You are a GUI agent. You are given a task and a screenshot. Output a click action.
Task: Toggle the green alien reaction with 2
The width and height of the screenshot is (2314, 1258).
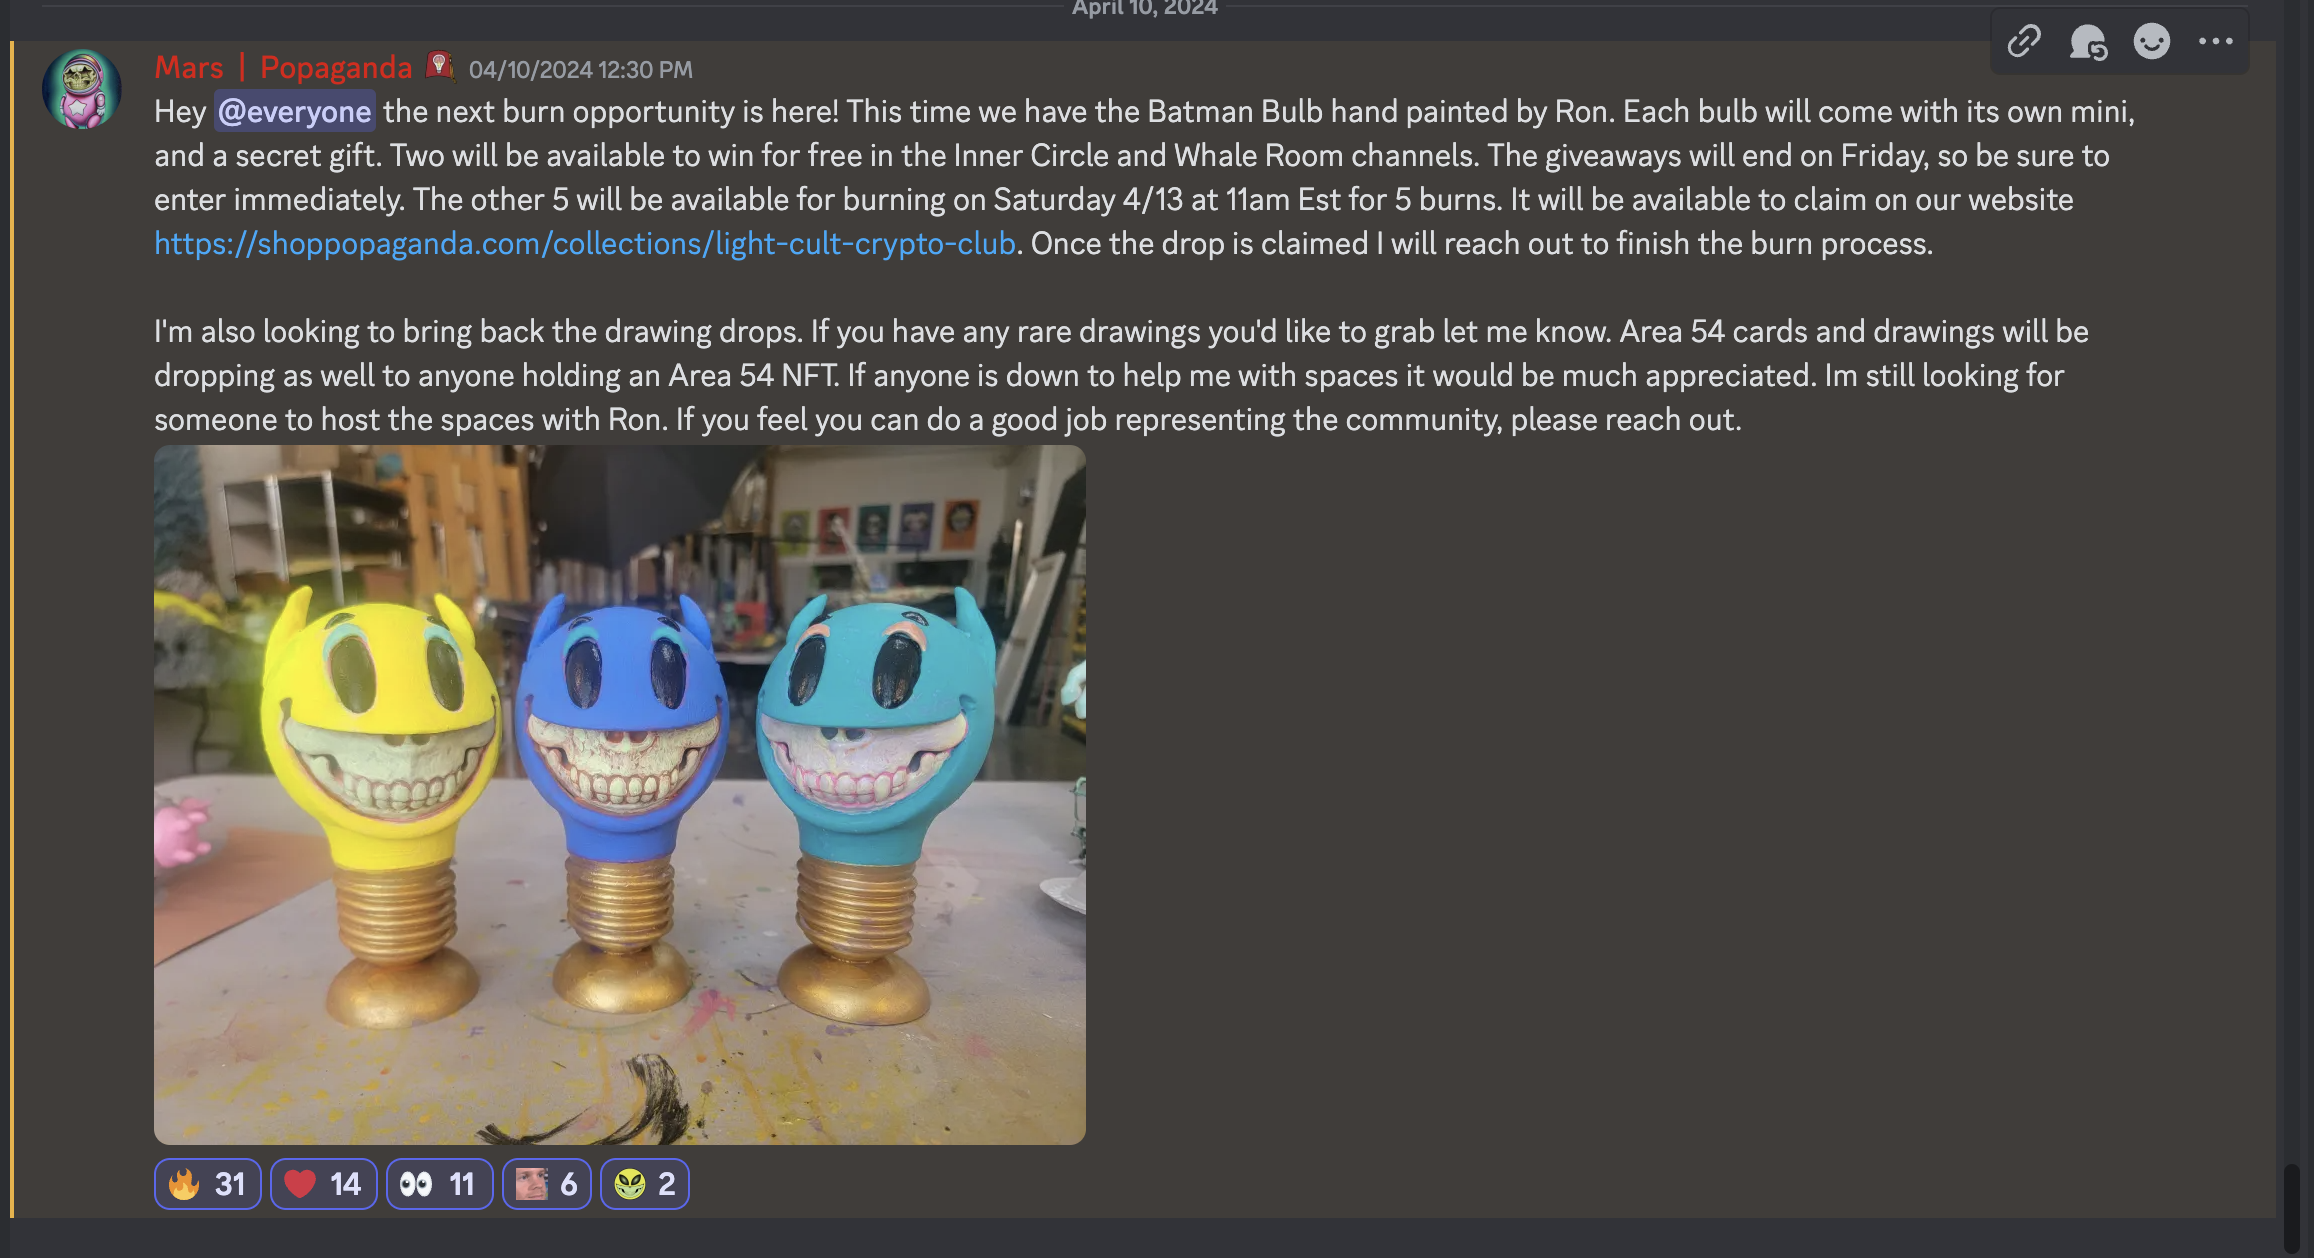pos(645,1184)
